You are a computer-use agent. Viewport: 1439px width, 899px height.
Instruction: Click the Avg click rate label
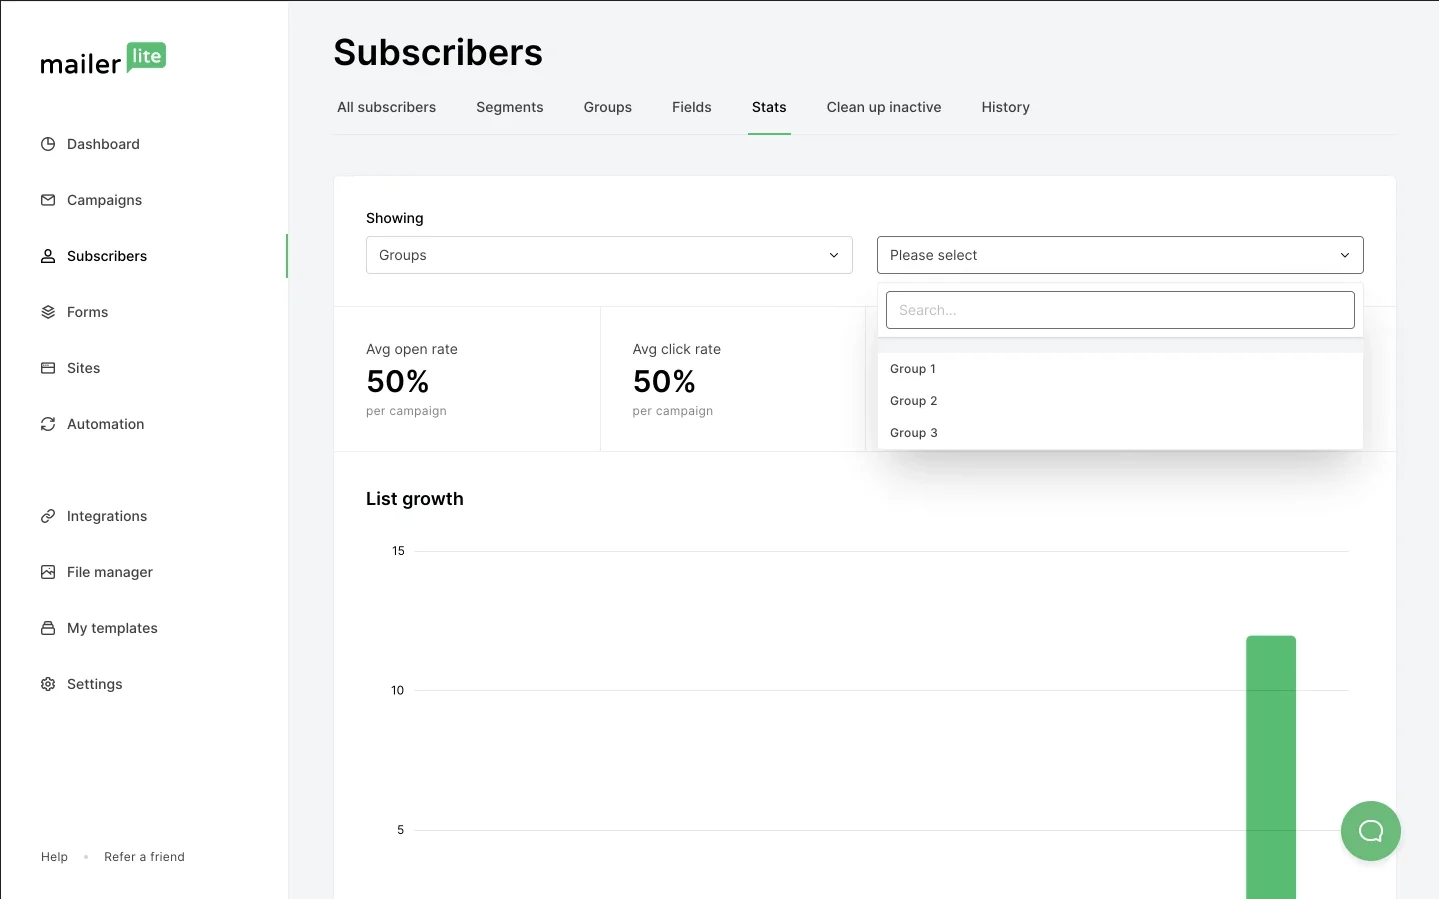(677, 349)
